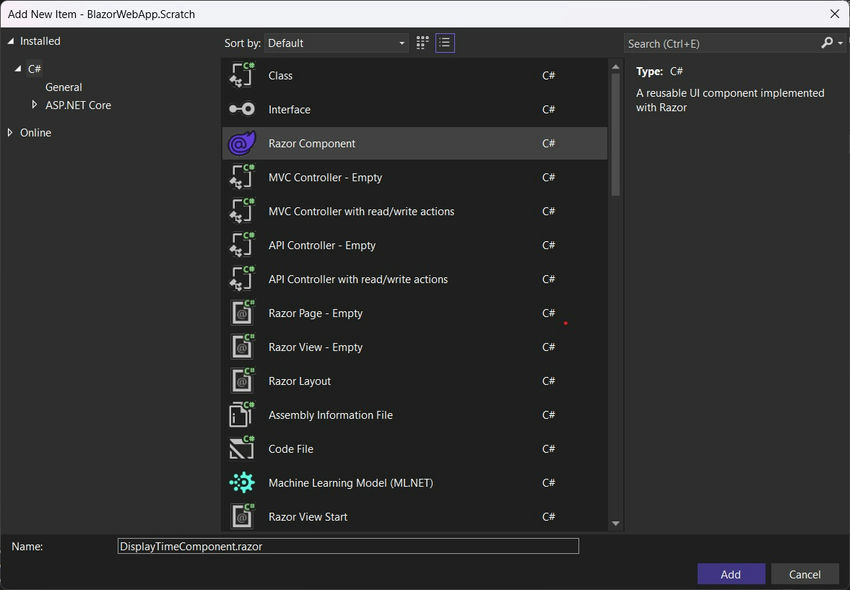Select the Interface template icon

241,109
